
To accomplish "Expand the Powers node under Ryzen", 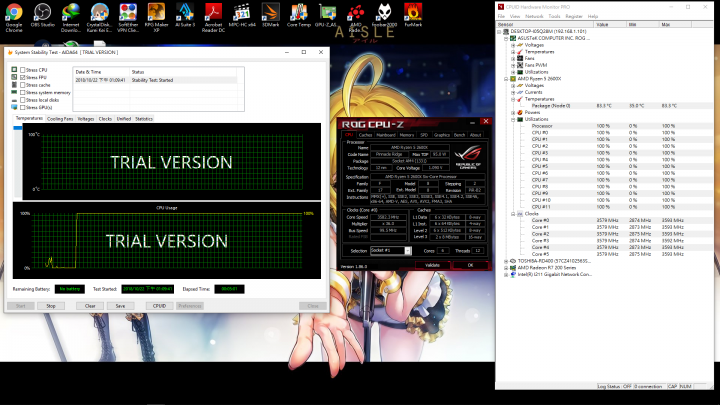I will [513, 112].
